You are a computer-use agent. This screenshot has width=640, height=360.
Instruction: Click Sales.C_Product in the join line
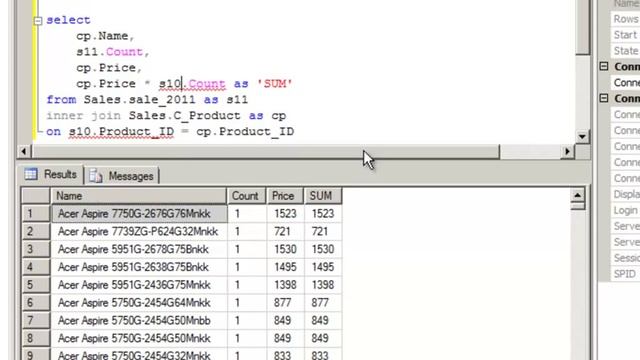pyautogui.click(x=184, y=116)
